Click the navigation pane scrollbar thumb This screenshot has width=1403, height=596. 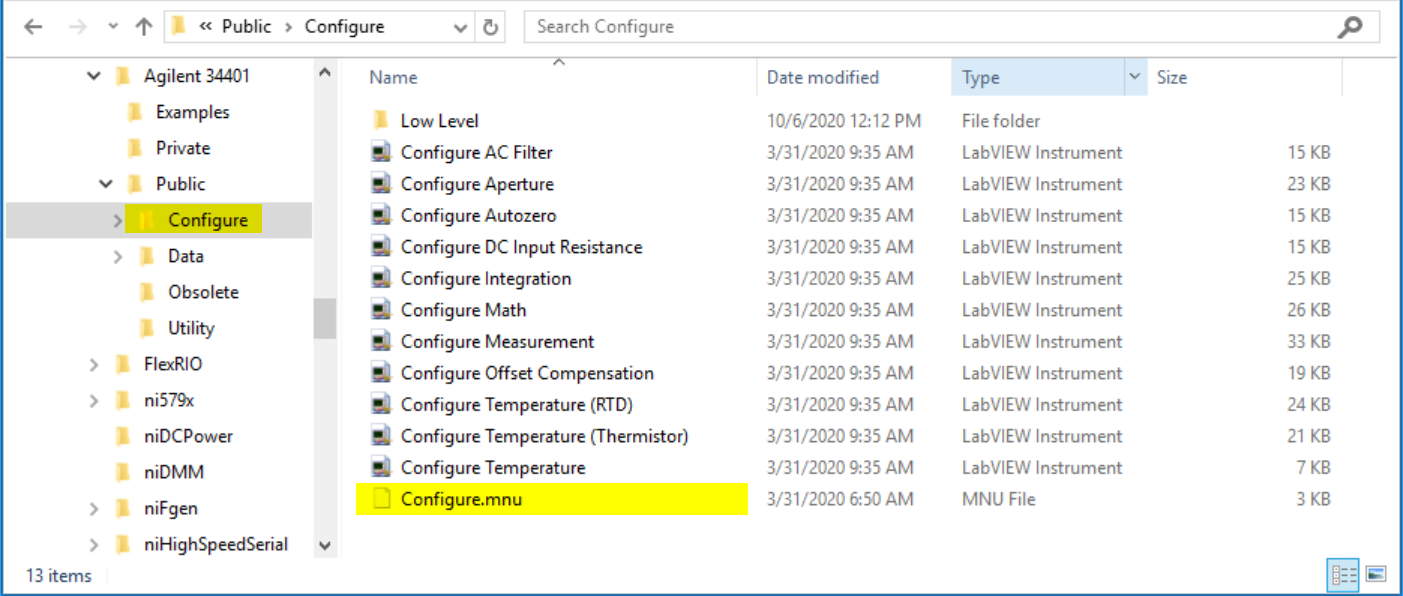(x=324, y=319)
